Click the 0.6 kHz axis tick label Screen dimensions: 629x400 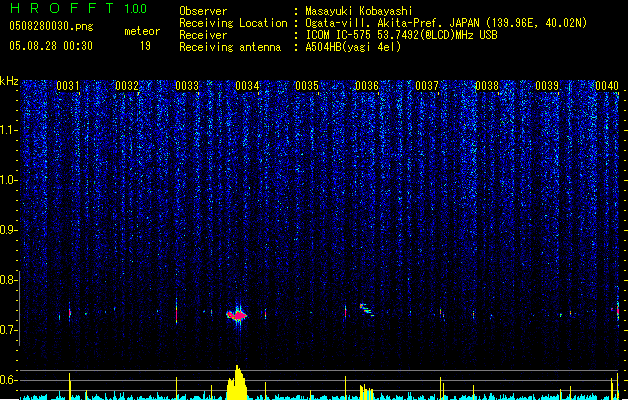click(x=8, y=380)
